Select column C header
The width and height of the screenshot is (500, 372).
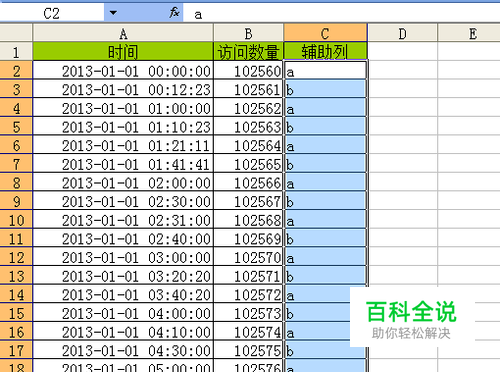(x=325, y=33)
